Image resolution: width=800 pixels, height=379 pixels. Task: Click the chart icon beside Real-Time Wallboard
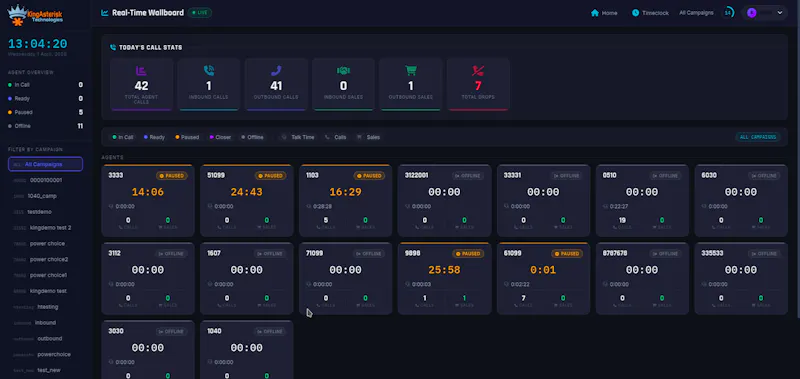coord(105,13)
